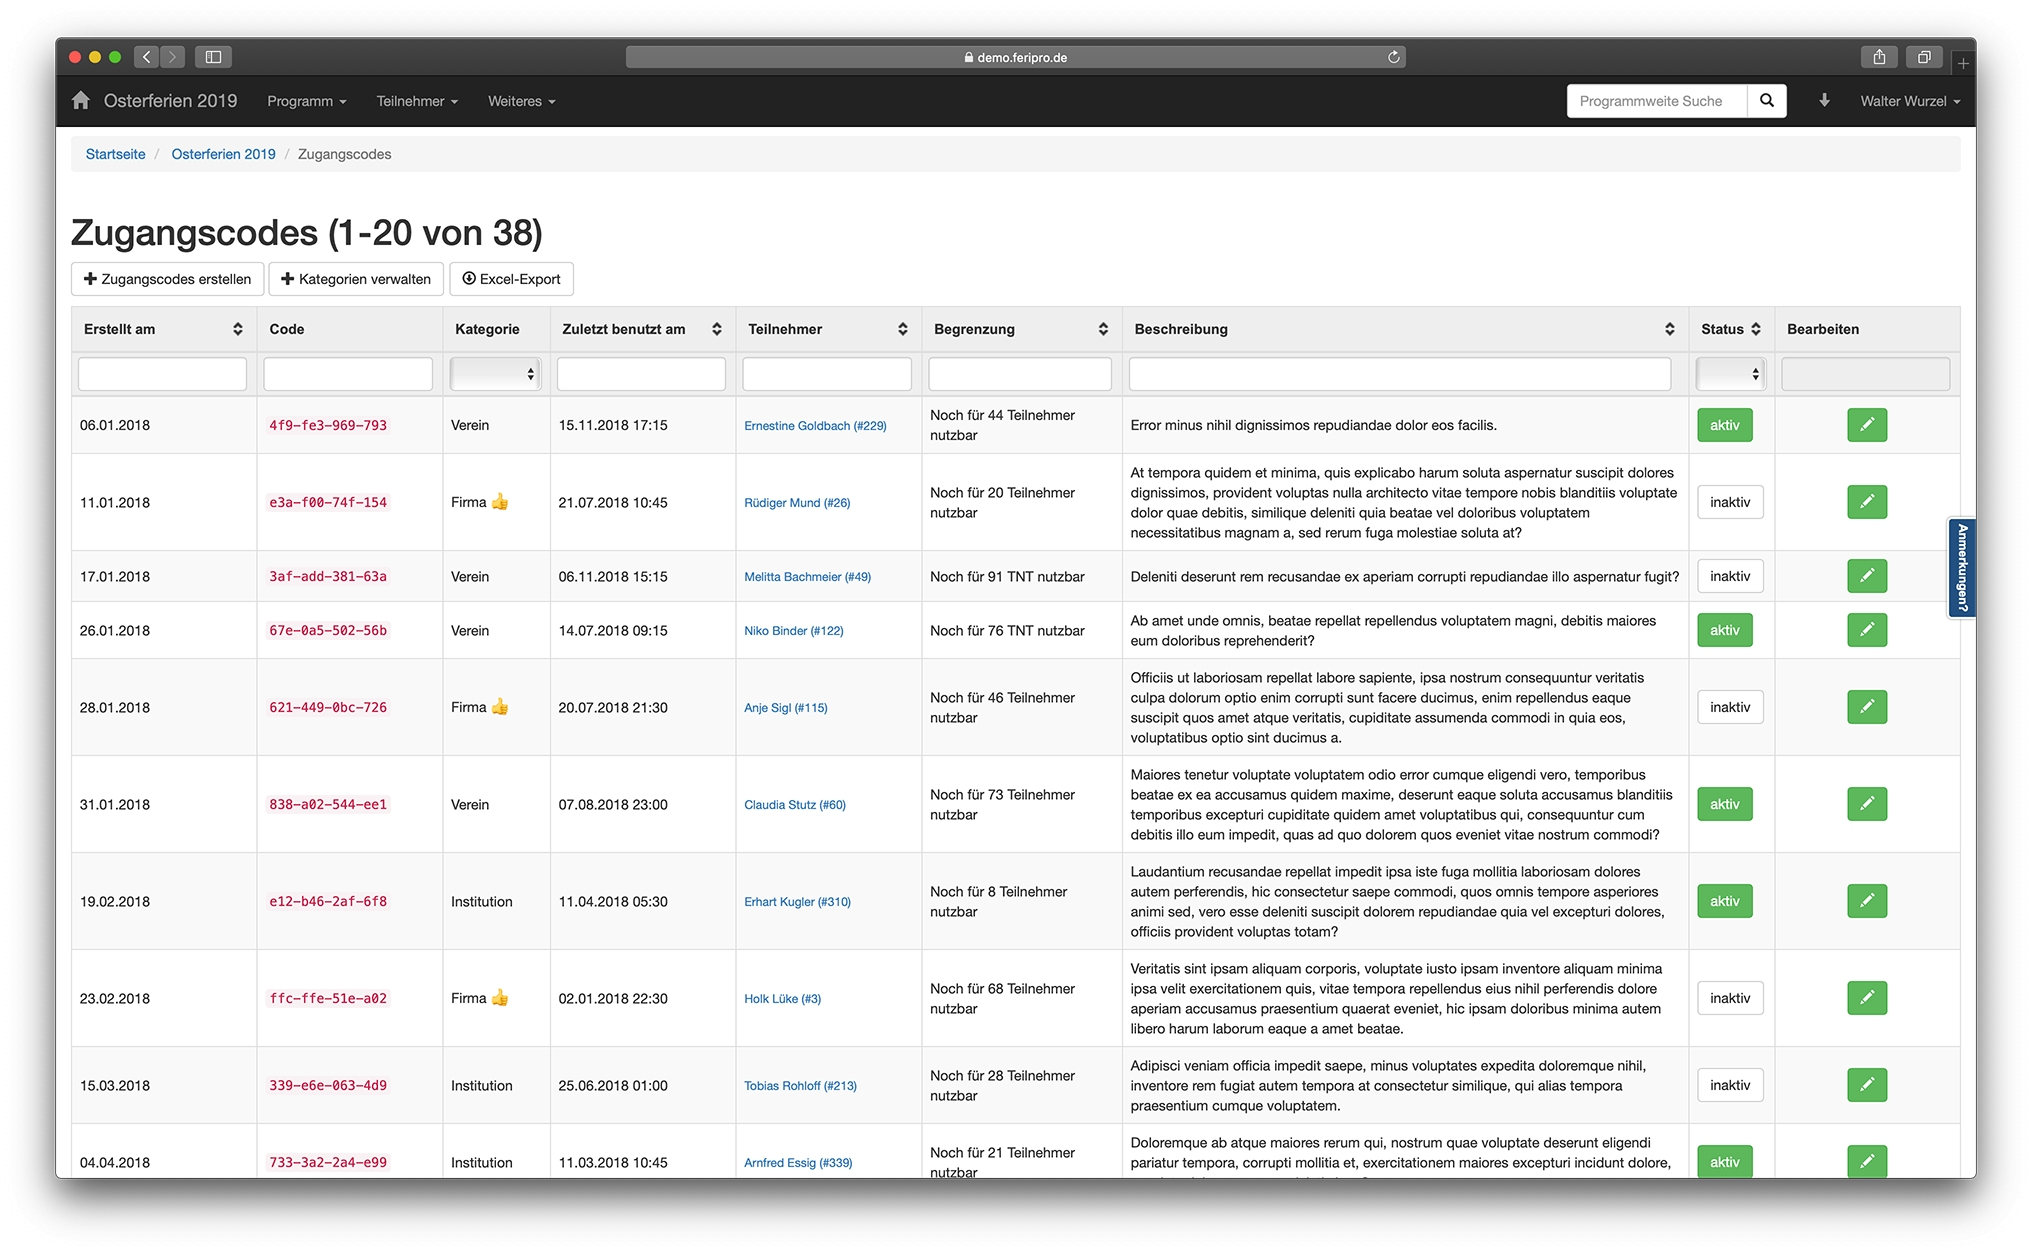Reload page with browser refresh icon
2032x1252 pixels.
[1393, 57]
